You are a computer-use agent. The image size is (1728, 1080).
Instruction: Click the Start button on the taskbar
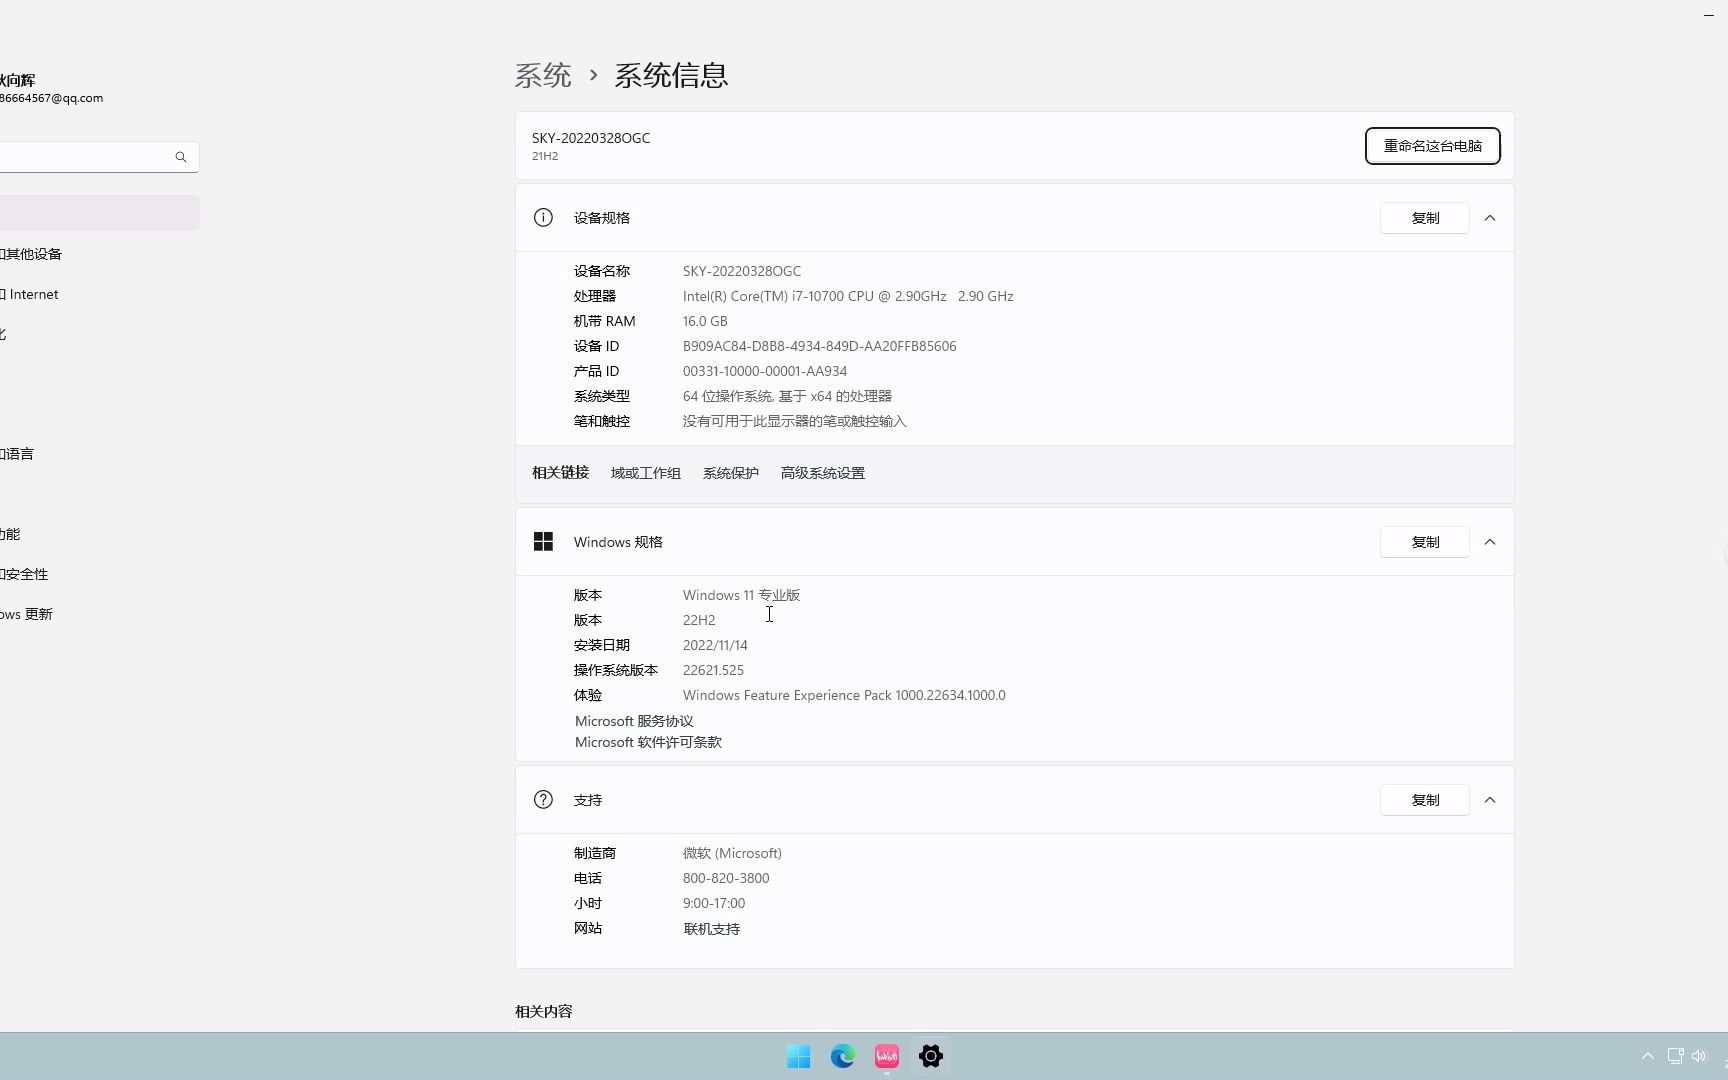[x=798, y=1056]
